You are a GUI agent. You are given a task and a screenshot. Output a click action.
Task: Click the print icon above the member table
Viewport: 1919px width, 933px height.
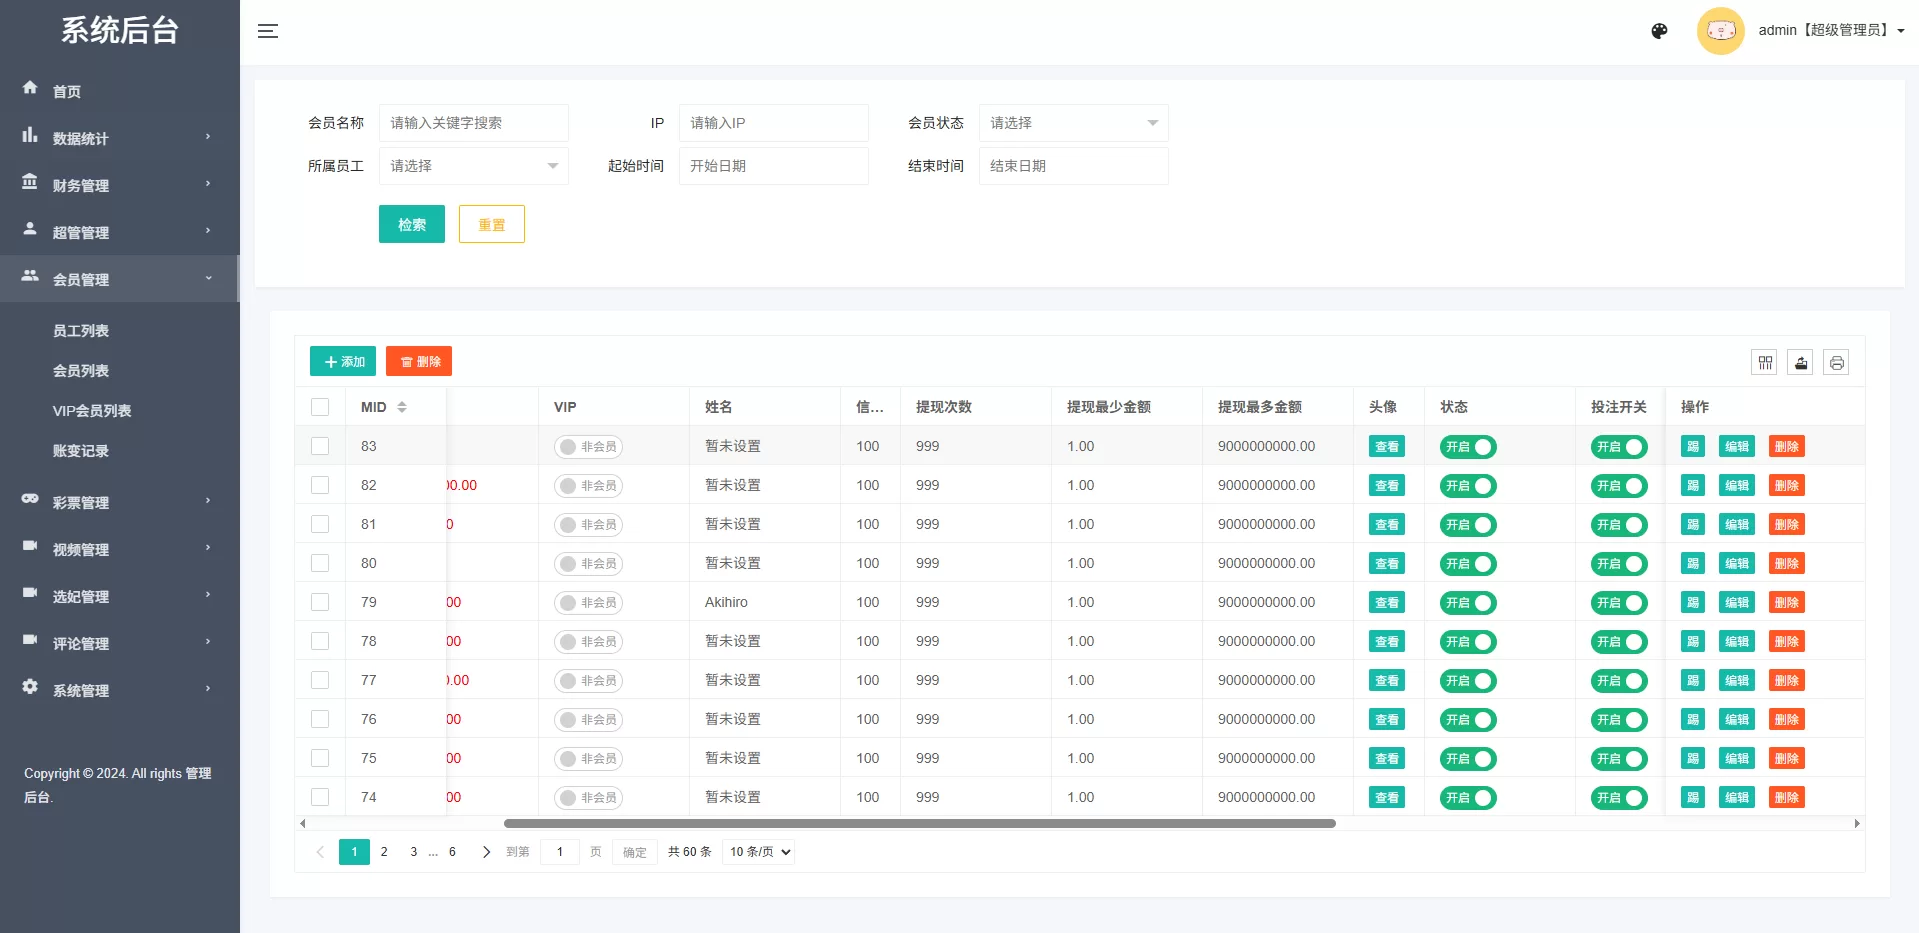[1836, 362]
